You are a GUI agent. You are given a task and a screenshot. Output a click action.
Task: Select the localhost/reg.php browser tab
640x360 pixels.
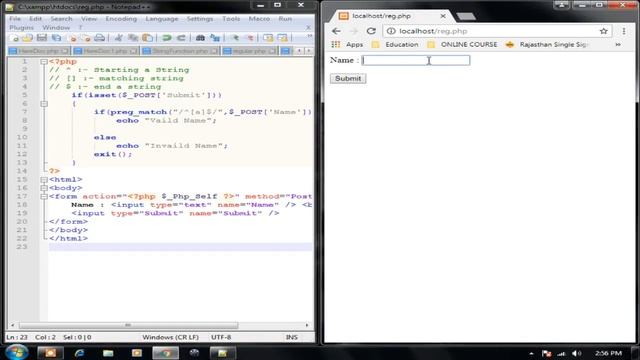(392, 16)
